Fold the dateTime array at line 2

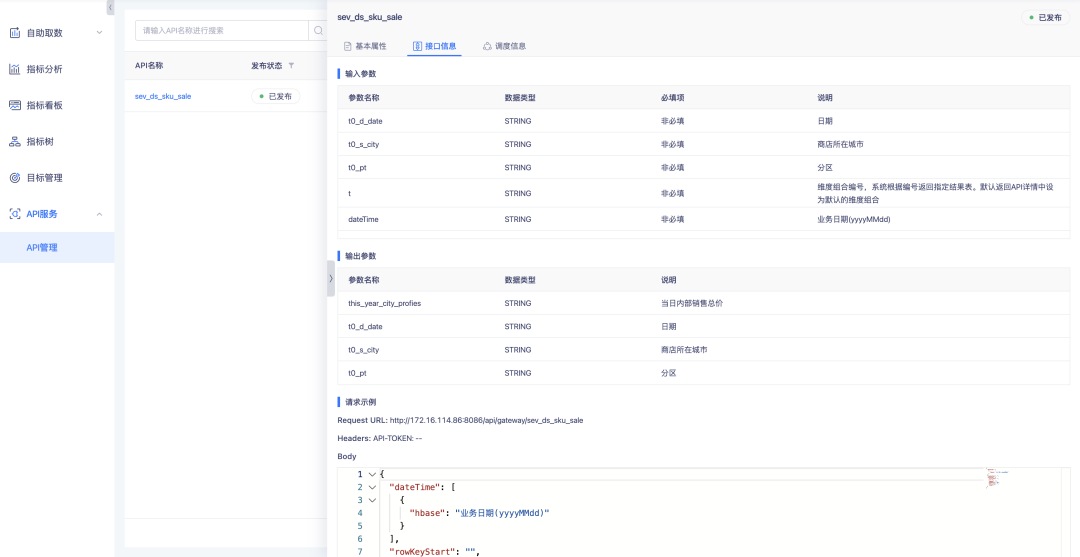372,487
